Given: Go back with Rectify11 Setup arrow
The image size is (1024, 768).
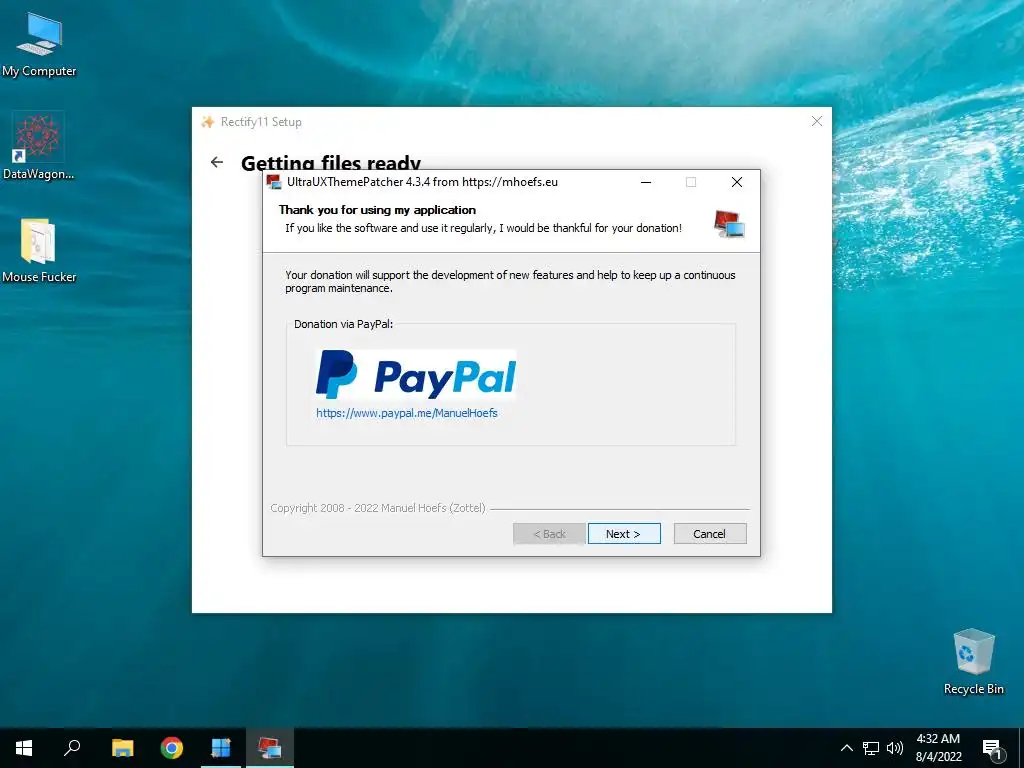Looking at the screenshot, I should [217, 162].
